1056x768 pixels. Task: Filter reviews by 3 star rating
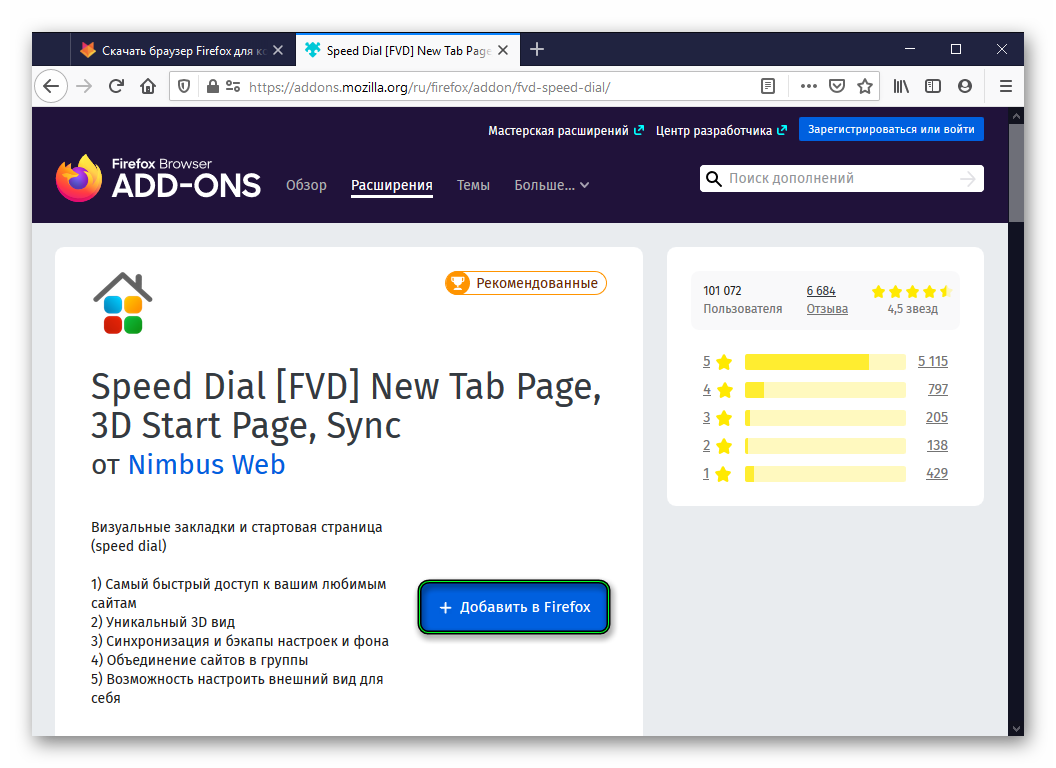pyautogui.click(x=717, y=418)
